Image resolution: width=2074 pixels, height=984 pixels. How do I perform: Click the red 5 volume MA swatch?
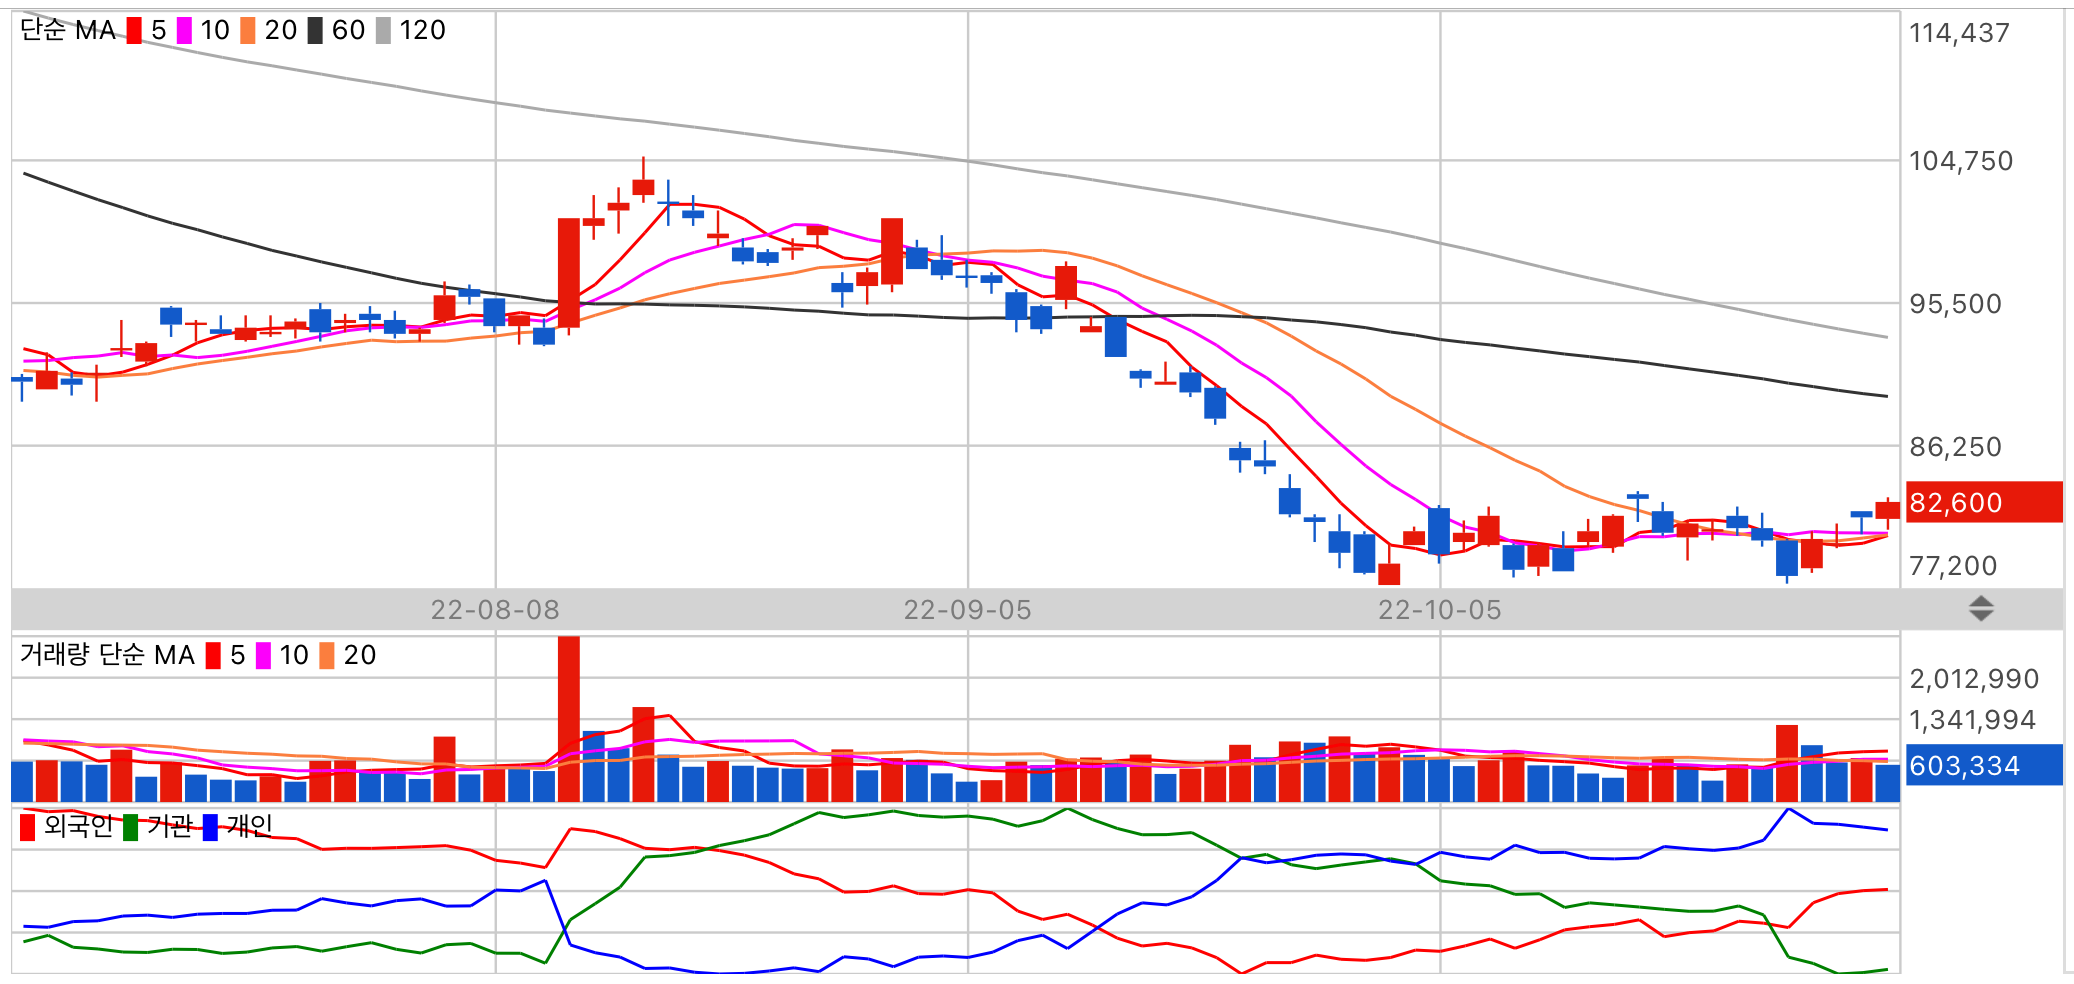(x=213, y=656)
